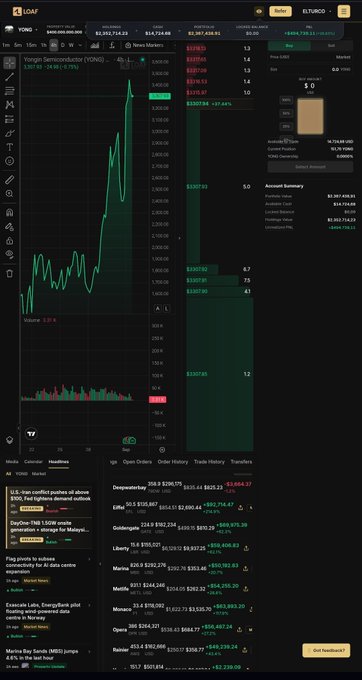Select the trend line drawing tool
Viewport: 362px width, 680px height.
click(10, 77)
